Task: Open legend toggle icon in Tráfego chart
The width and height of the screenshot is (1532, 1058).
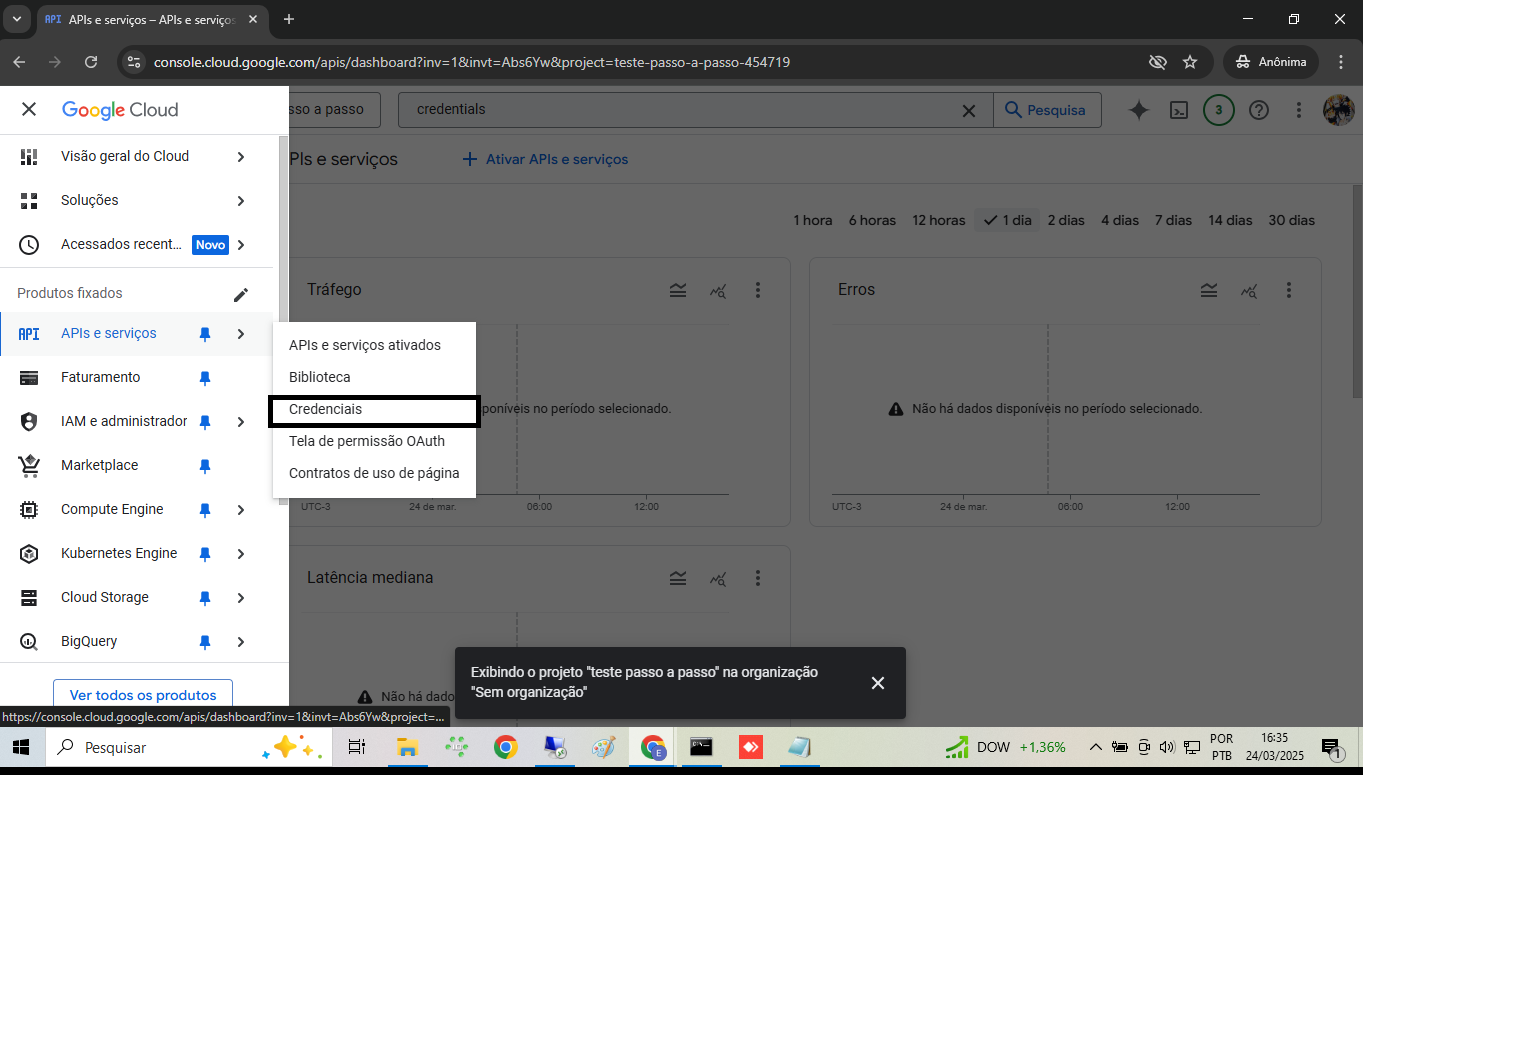Action: pos(678,290)
